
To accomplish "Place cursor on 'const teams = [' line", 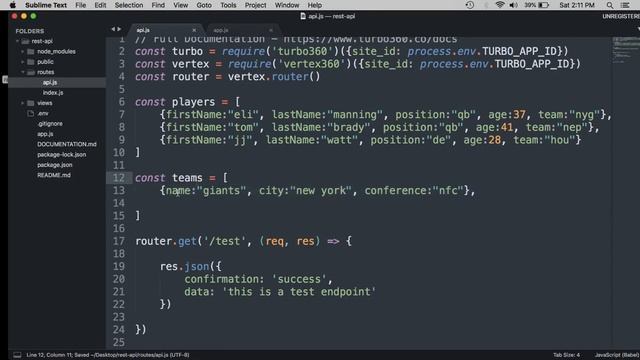I will [181, 178].
